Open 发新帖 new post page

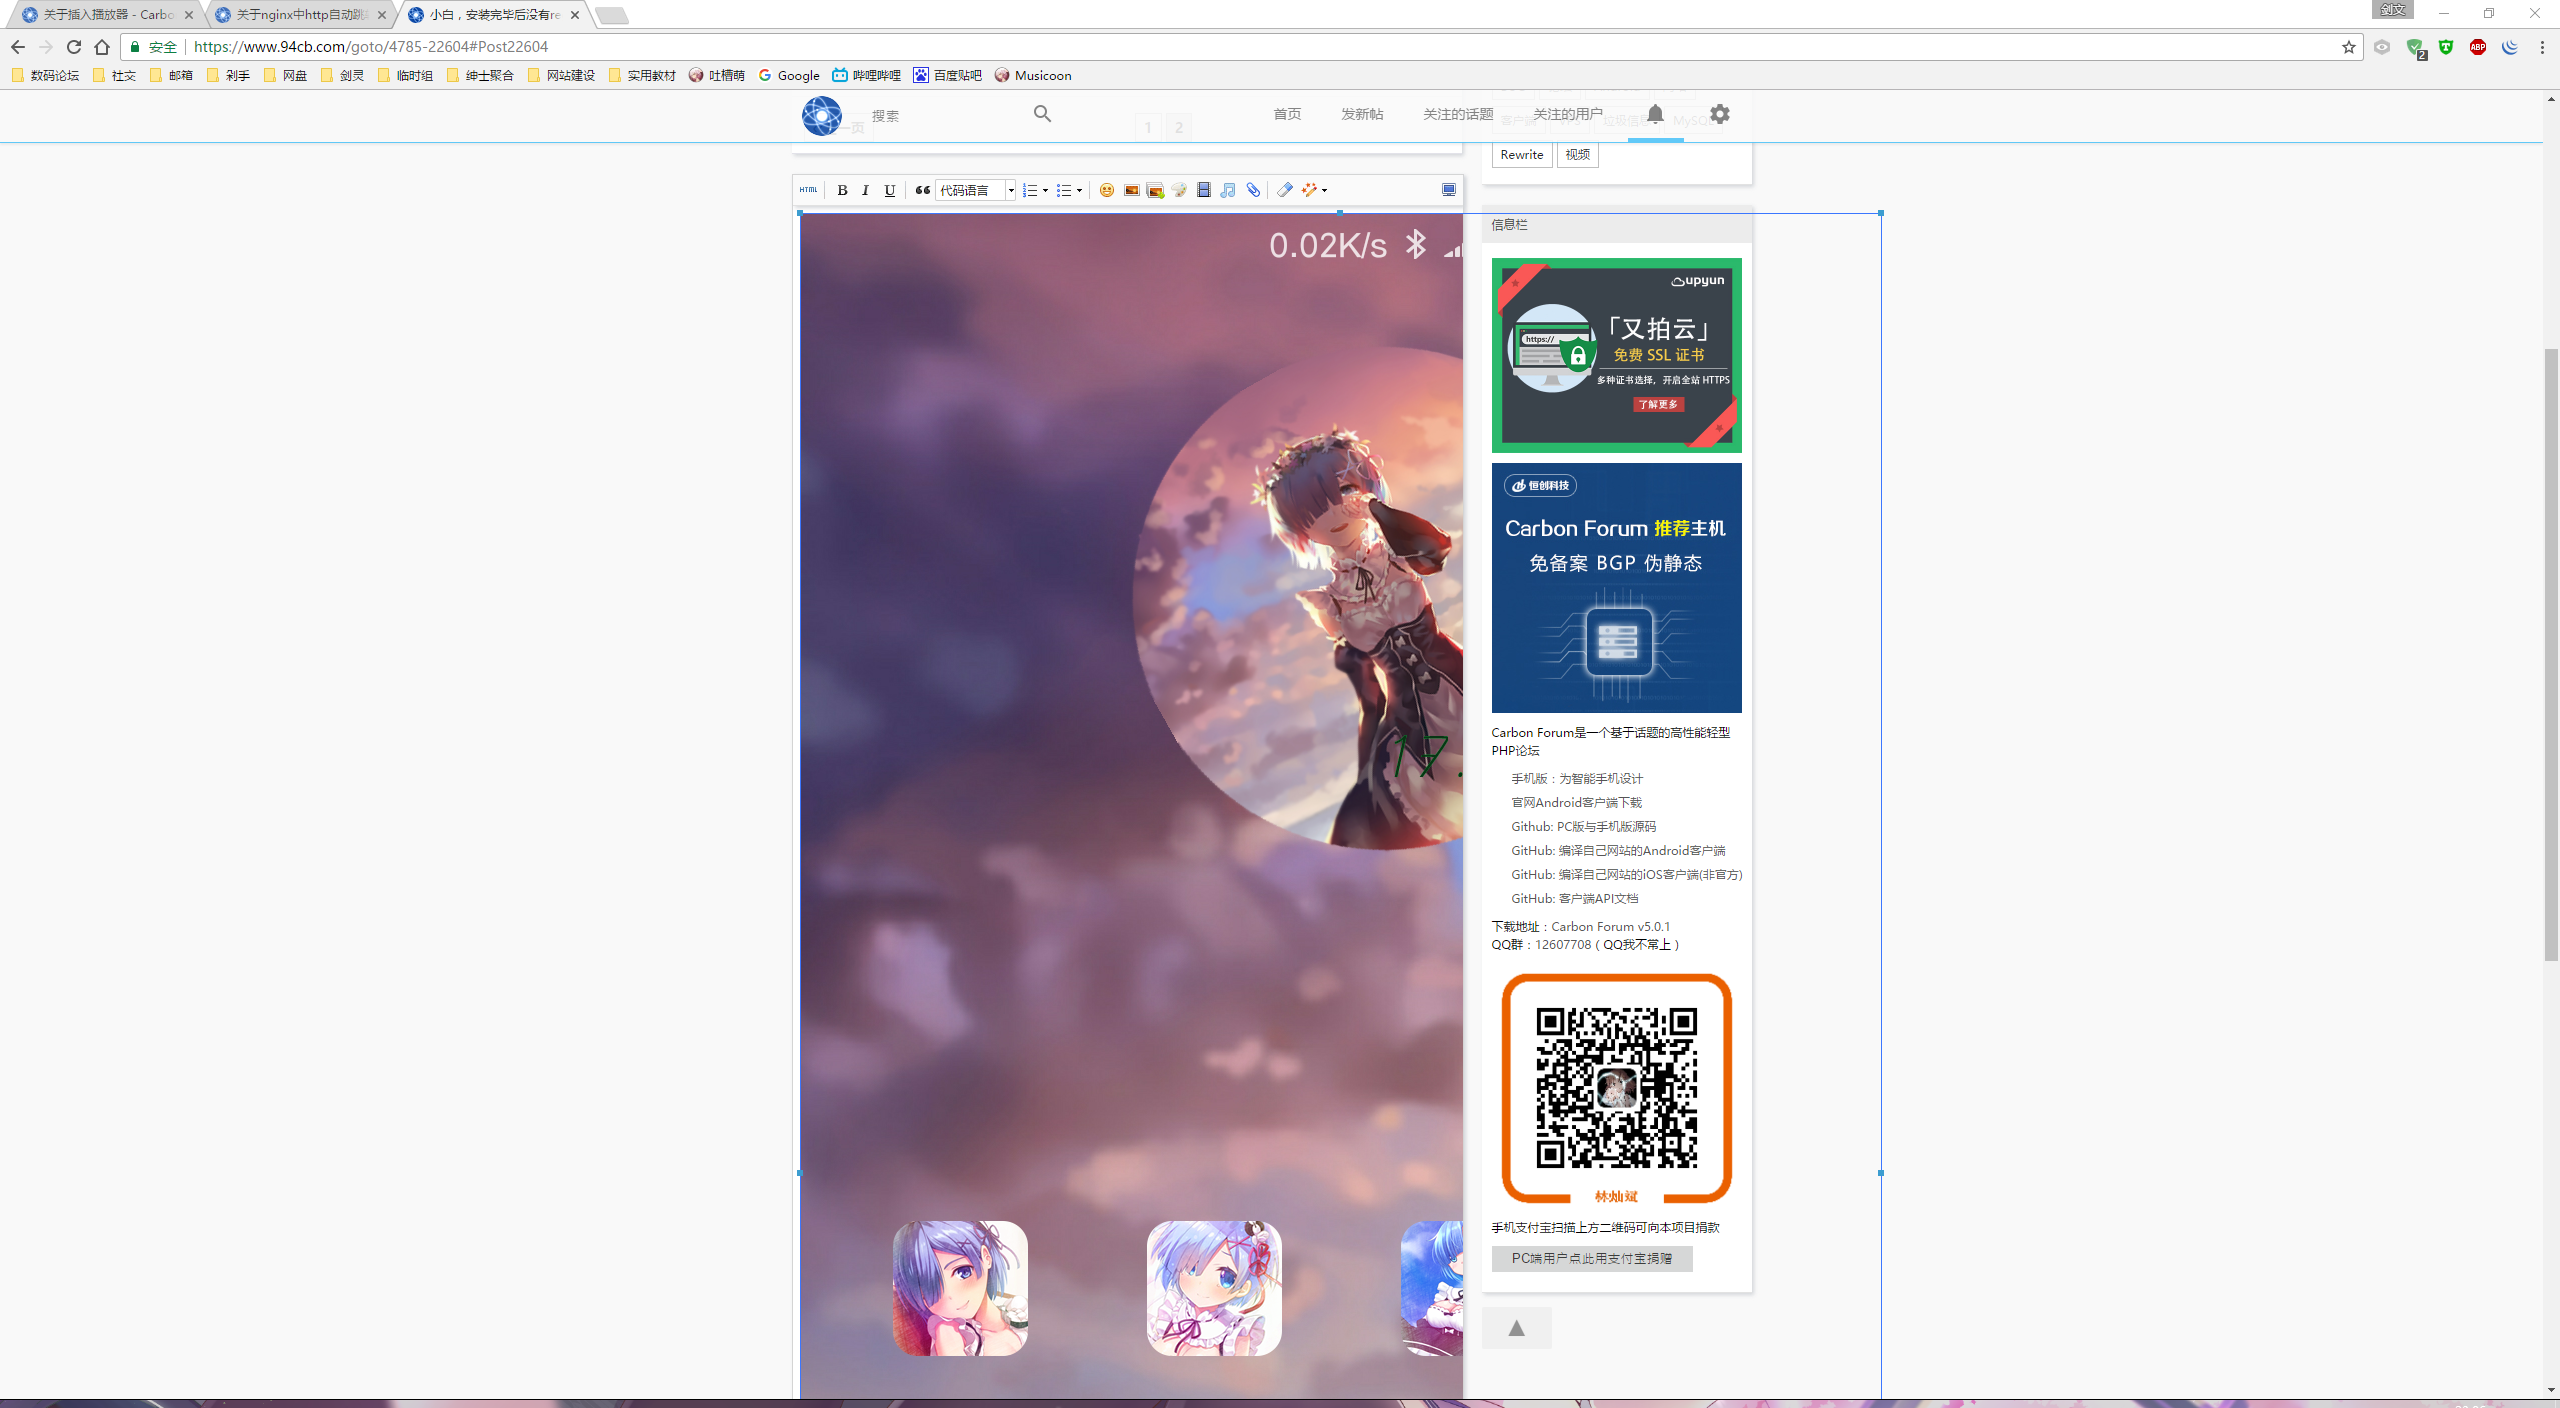click(x=1362, y=114)
